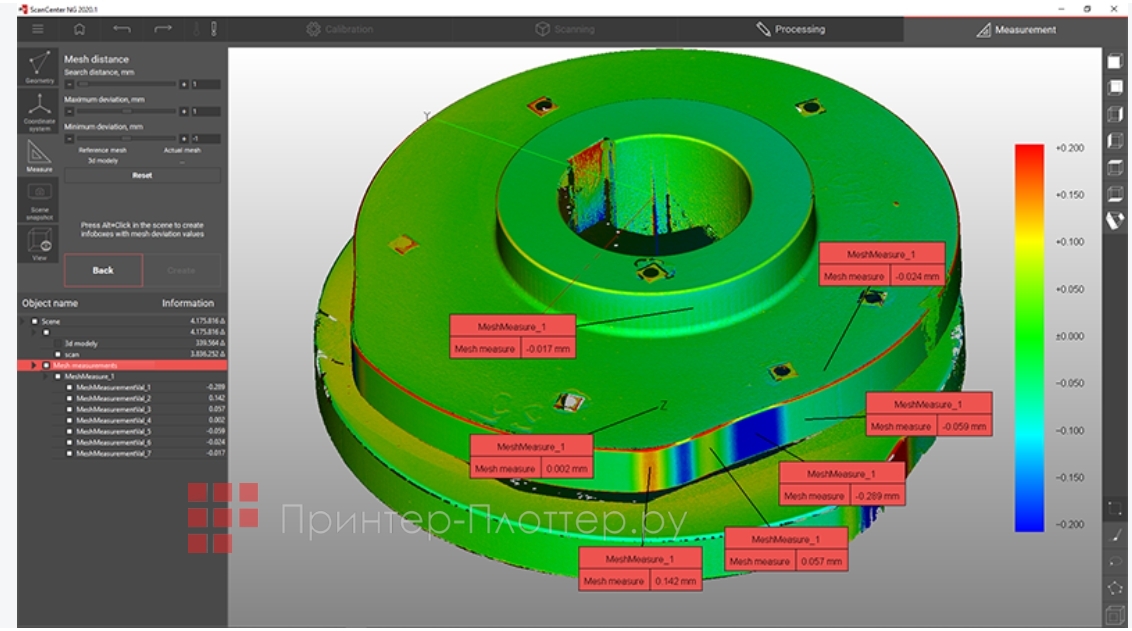The height and width of the screenshot is (631, 1132).
Task: Open the Scene snapshot tool
Action: 39,200
